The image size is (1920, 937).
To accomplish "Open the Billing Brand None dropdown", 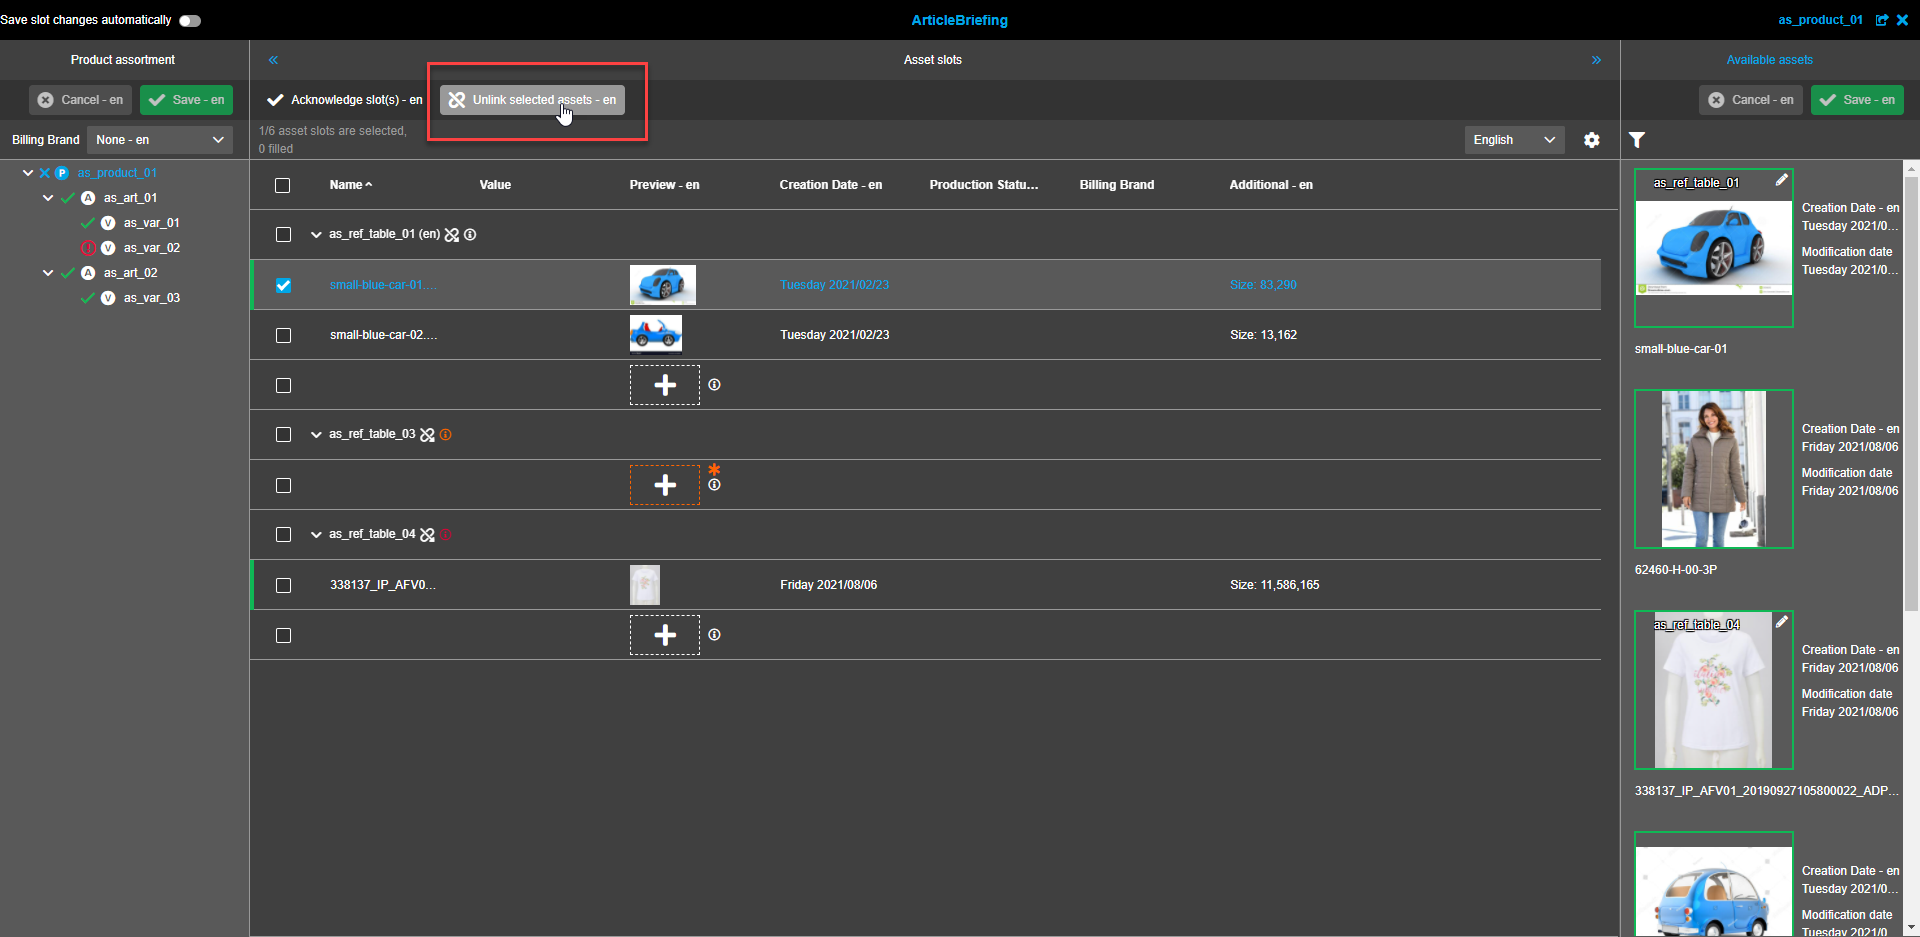I will [158, 140].
